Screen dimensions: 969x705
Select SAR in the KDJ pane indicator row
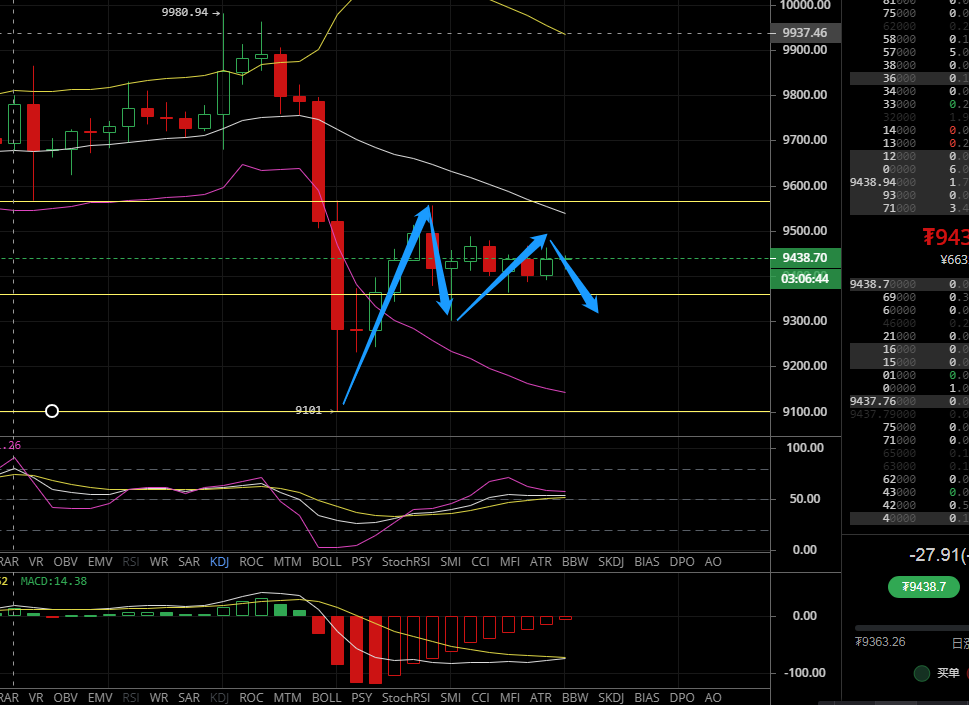click(189, 562)
